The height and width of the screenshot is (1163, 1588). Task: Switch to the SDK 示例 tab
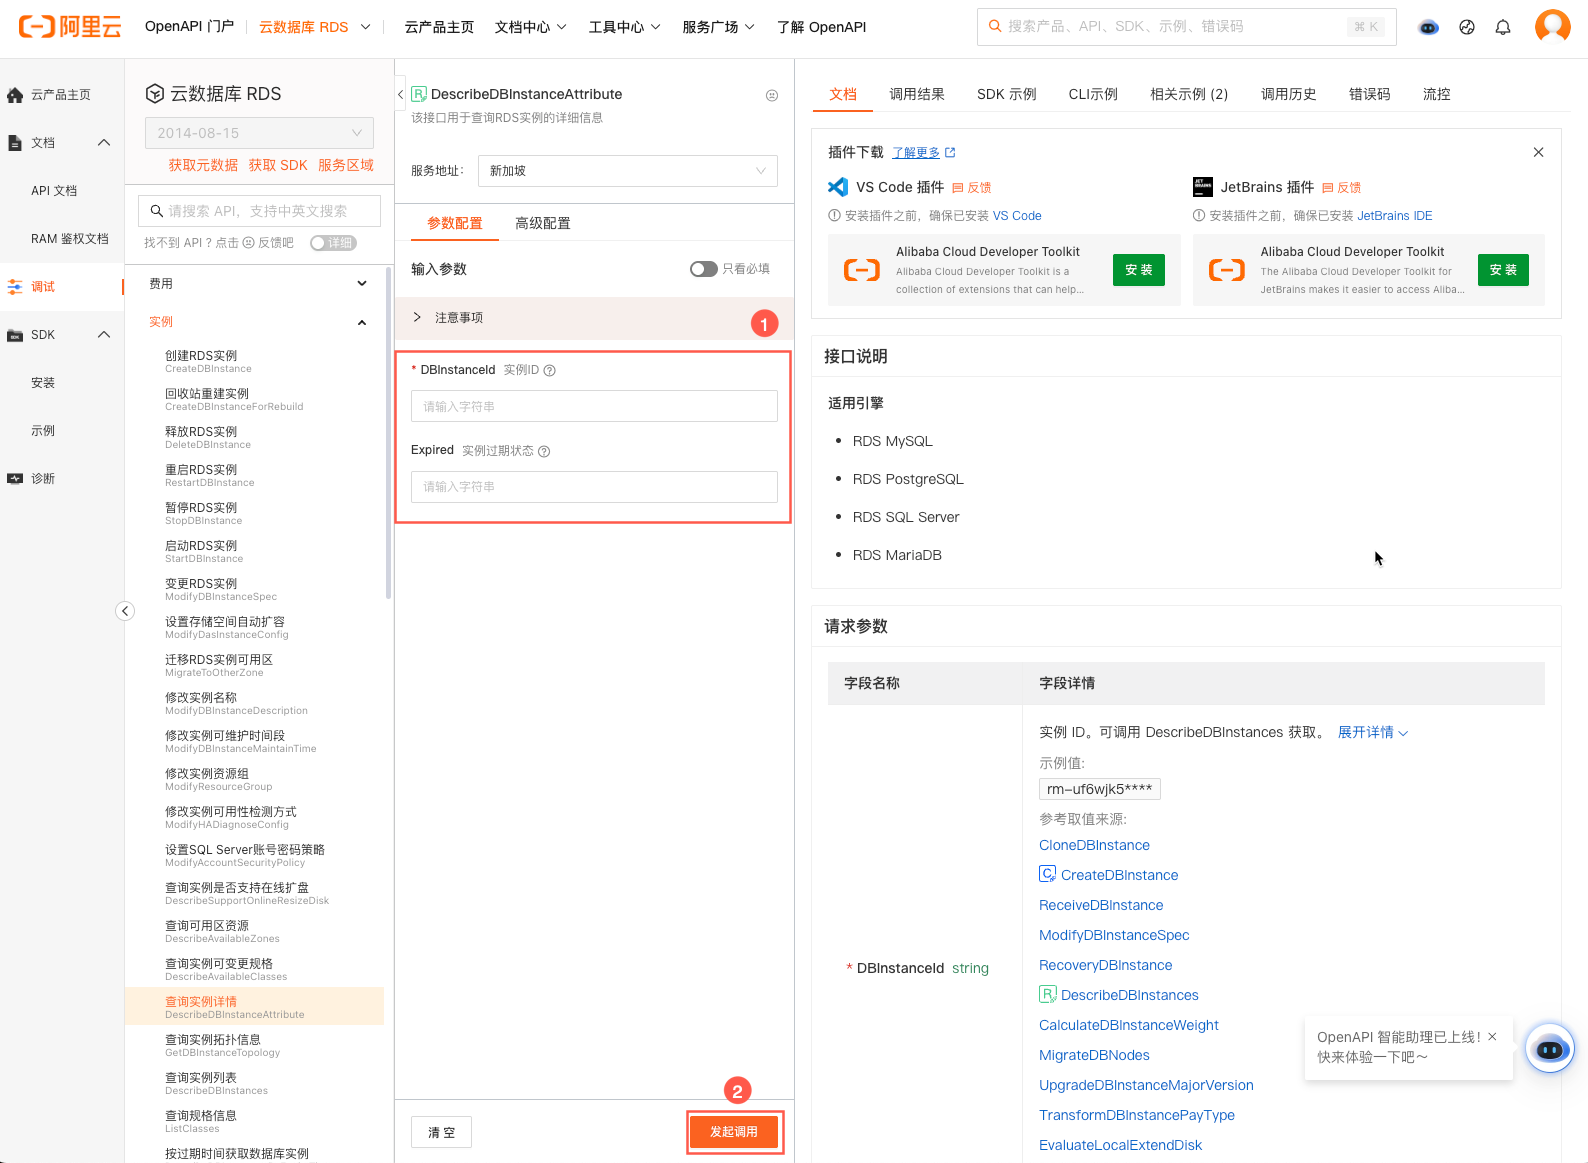(1006, 94)
